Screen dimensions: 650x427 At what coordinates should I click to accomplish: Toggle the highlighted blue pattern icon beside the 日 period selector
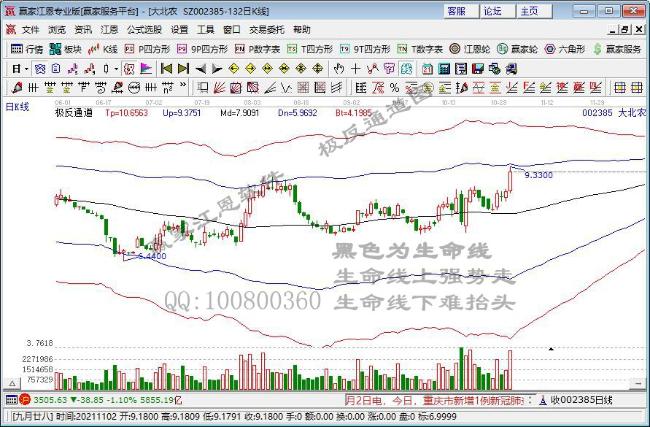[x=40, y=69]
